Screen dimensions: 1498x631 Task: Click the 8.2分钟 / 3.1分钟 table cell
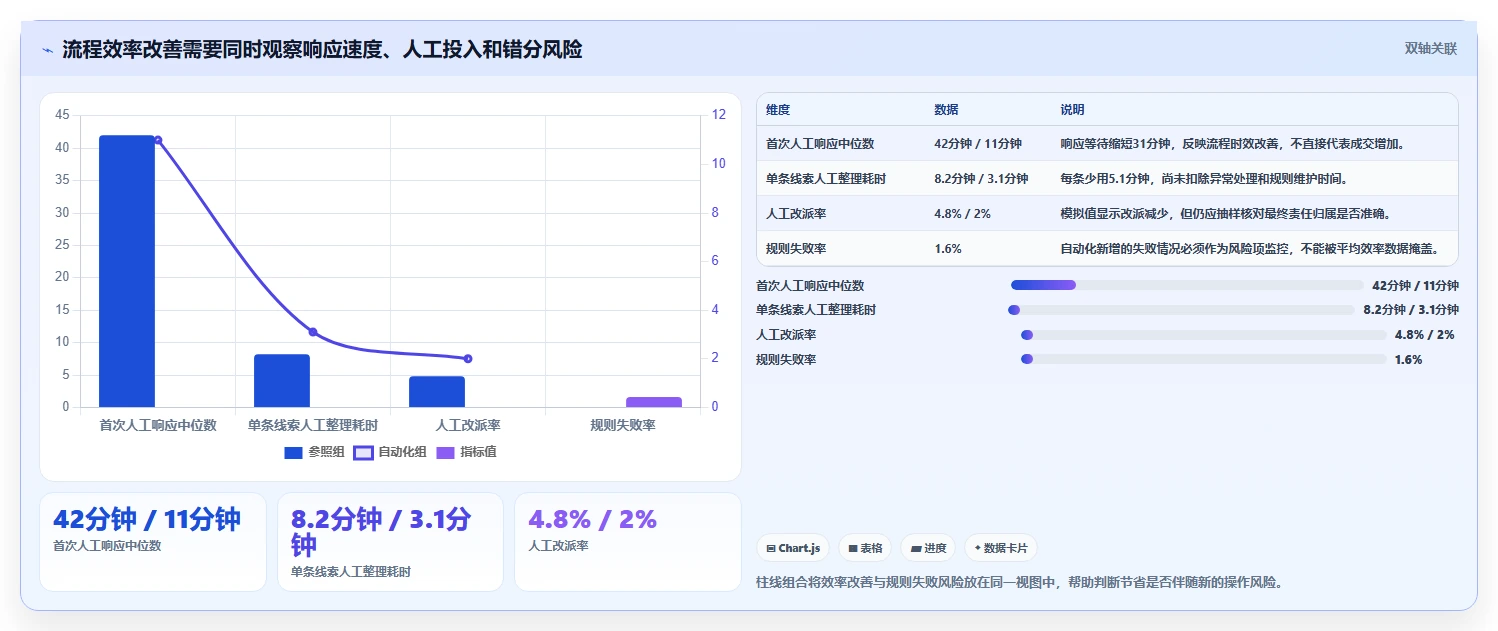click(x=981, y=179)
